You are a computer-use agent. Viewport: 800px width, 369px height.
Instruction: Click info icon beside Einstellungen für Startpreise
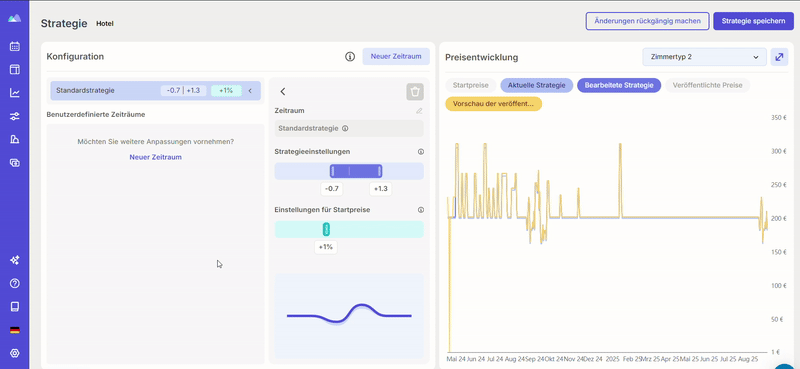coord(421,210)
